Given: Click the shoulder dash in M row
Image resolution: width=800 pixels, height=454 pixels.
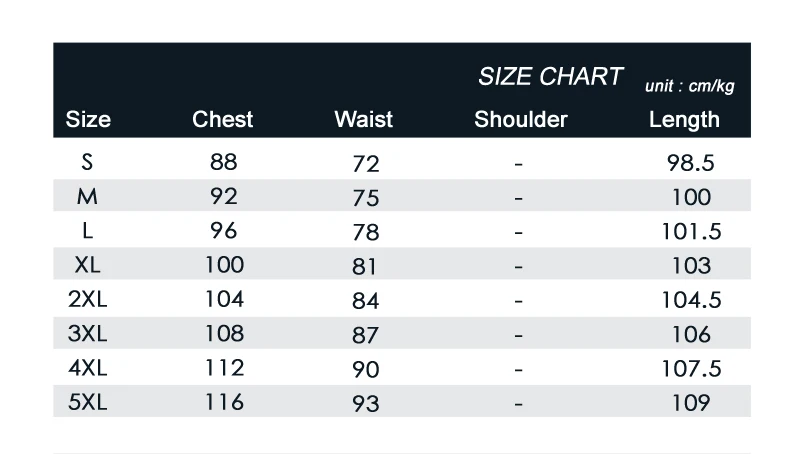Looking at the screenshot, I should click(x=518, y=198).
